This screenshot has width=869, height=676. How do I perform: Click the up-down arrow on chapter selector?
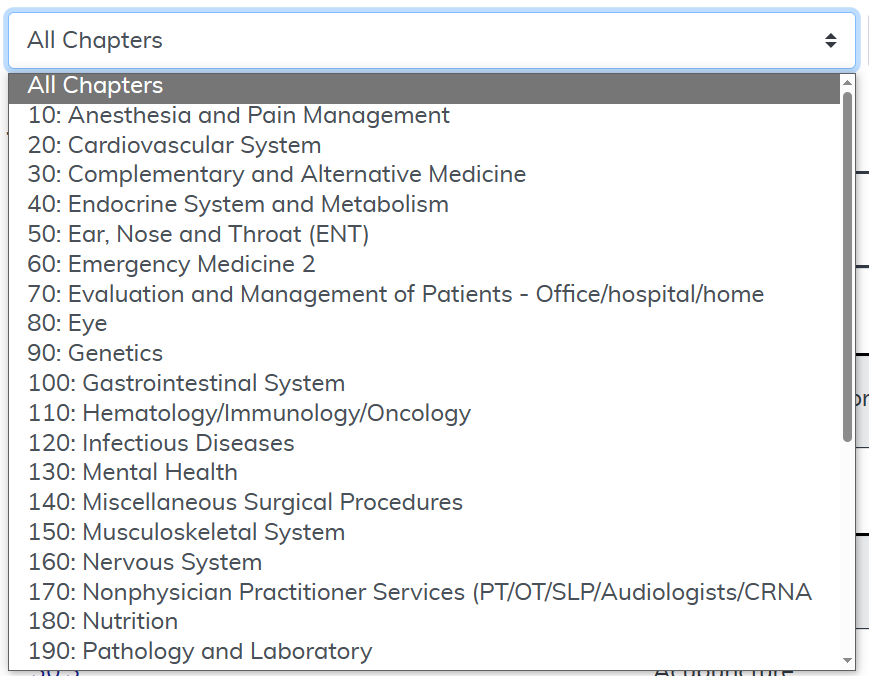click(x=830, y=41)
